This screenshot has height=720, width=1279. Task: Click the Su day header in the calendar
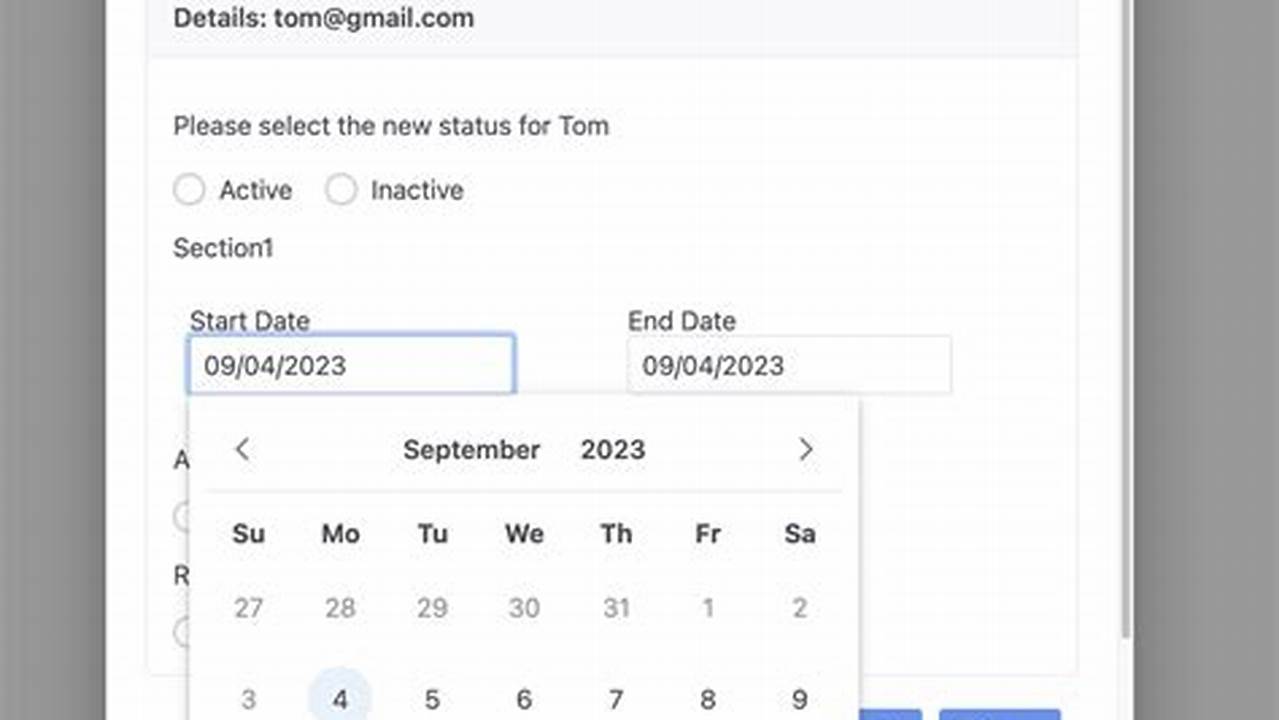coord(248,534)
